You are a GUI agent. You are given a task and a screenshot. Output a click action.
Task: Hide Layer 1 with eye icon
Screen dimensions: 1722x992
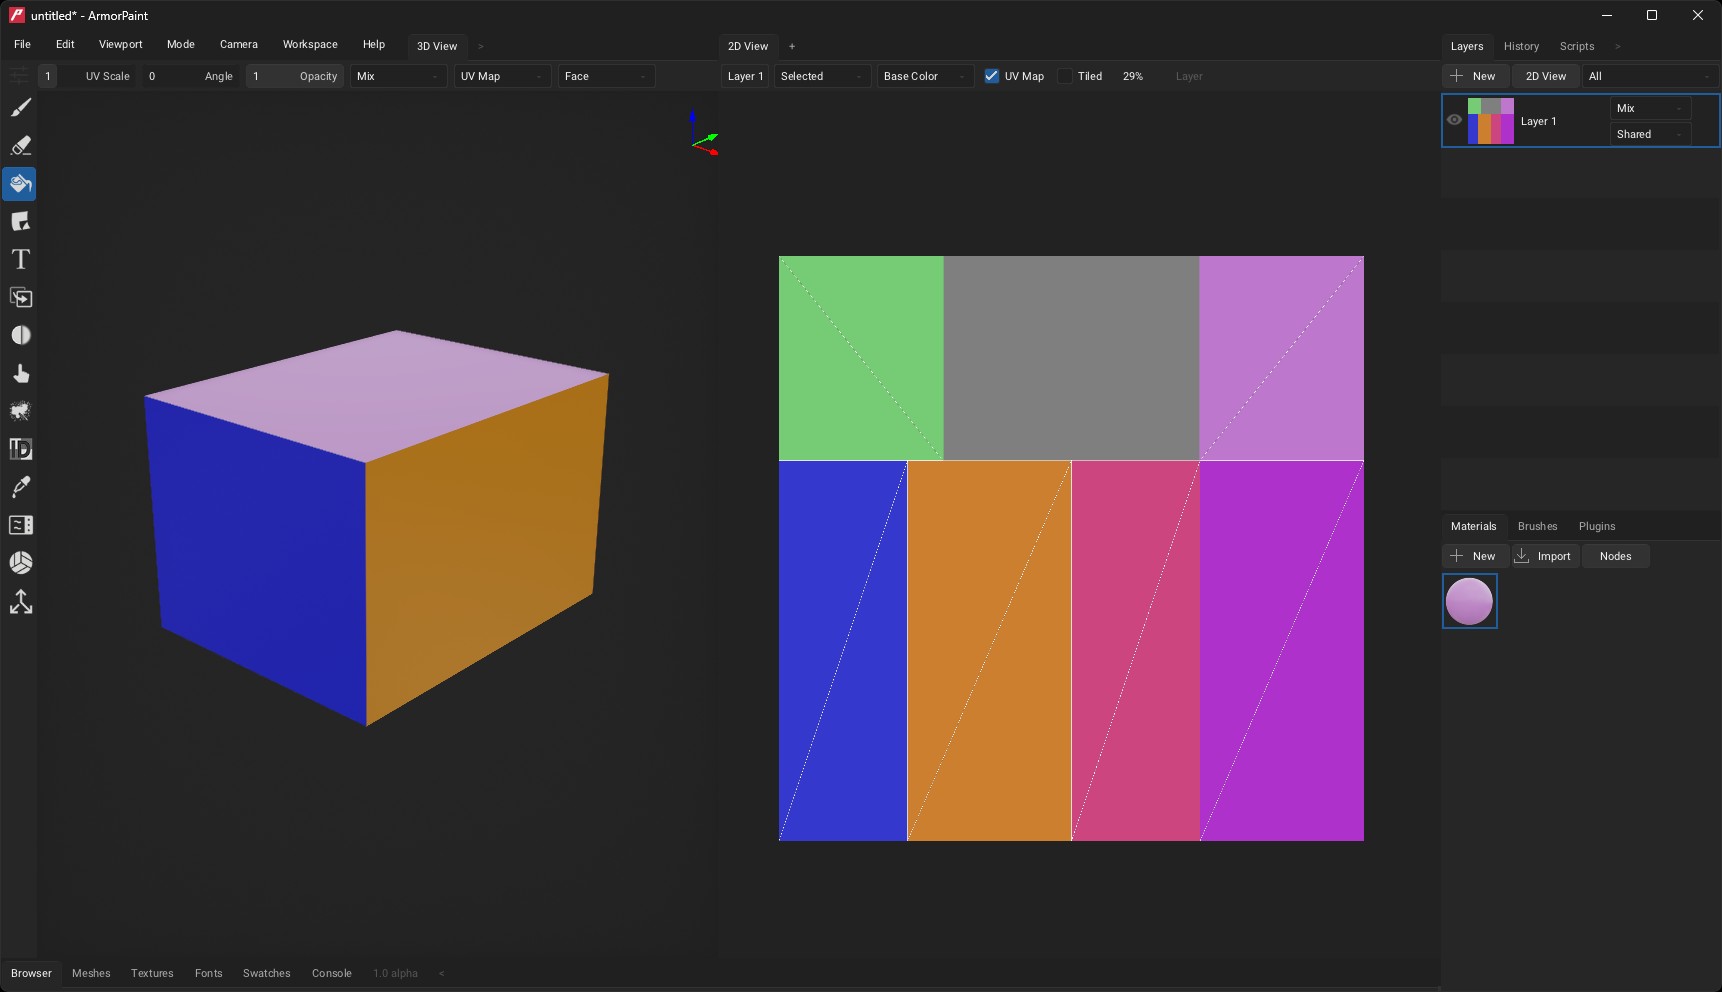pos(1454,120)
